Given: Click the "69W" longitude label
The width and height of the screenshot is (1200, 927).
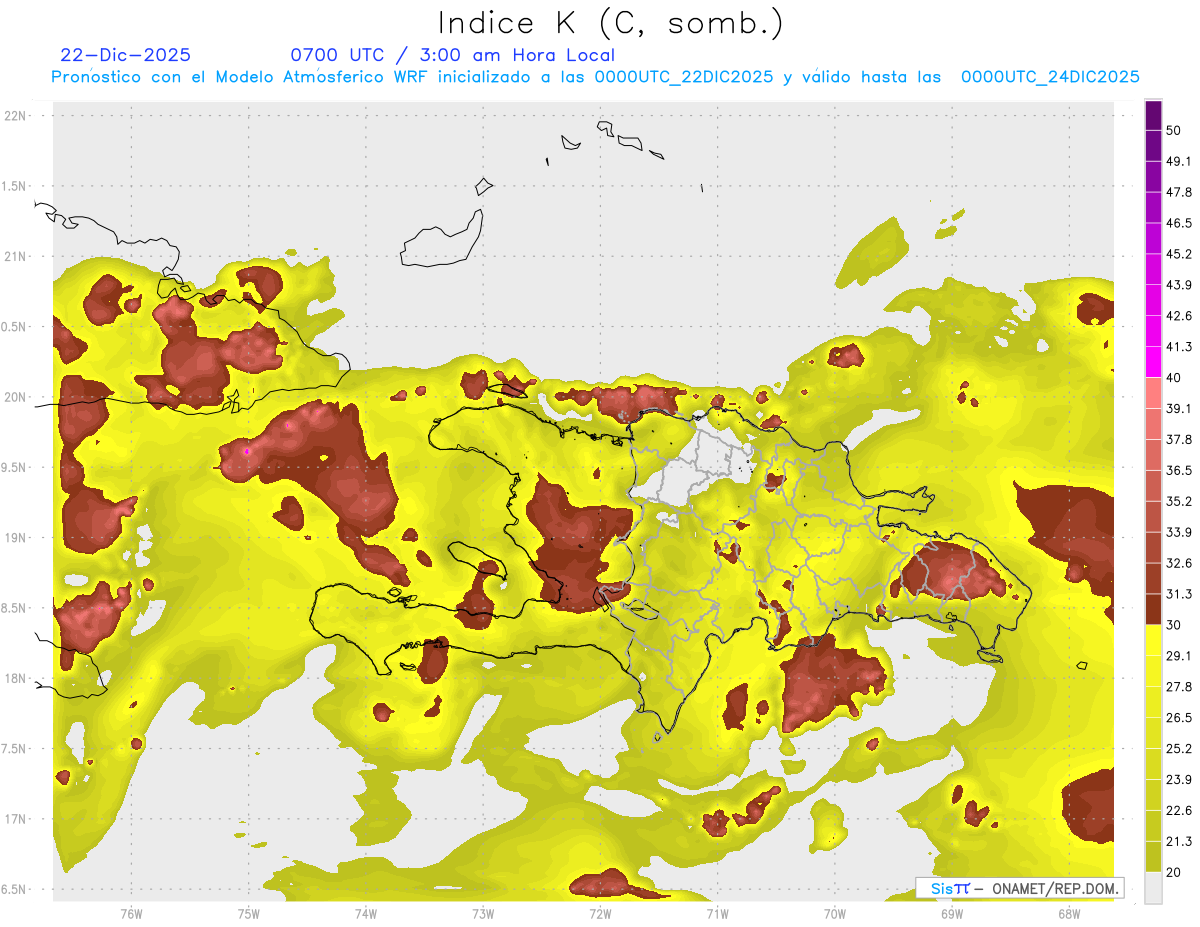Looking at the screenshot, I should tap(951, 914).
